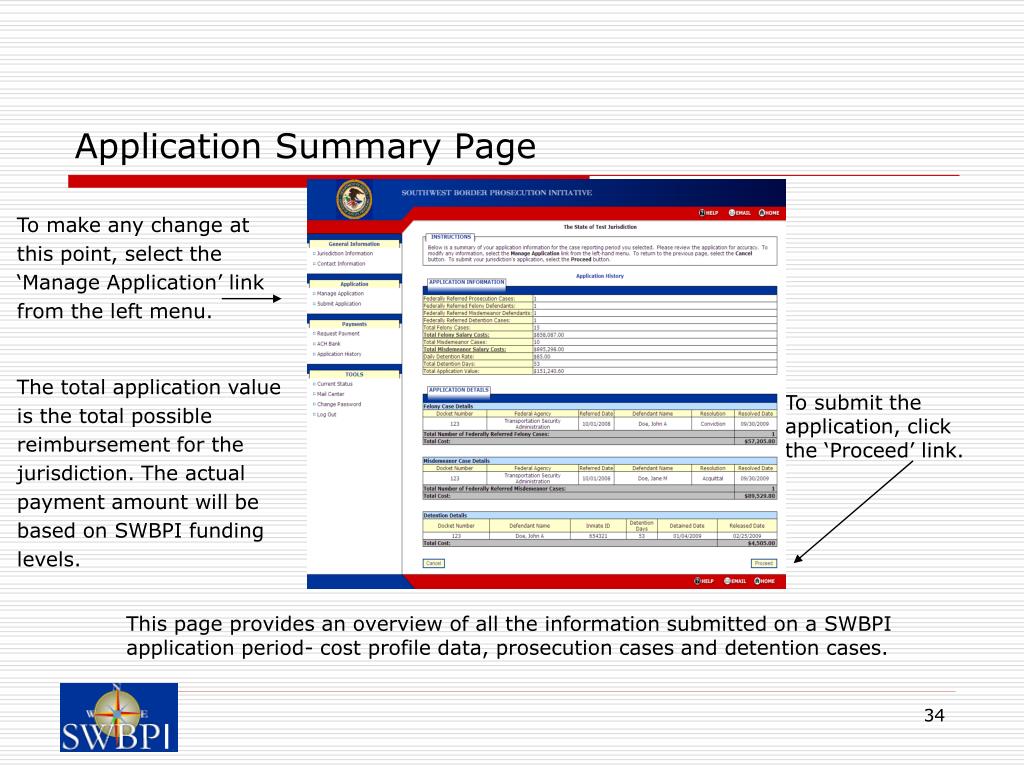Select Federally Referred Prosecution Cases label
1024x768 pixels.
pos(469,299)
